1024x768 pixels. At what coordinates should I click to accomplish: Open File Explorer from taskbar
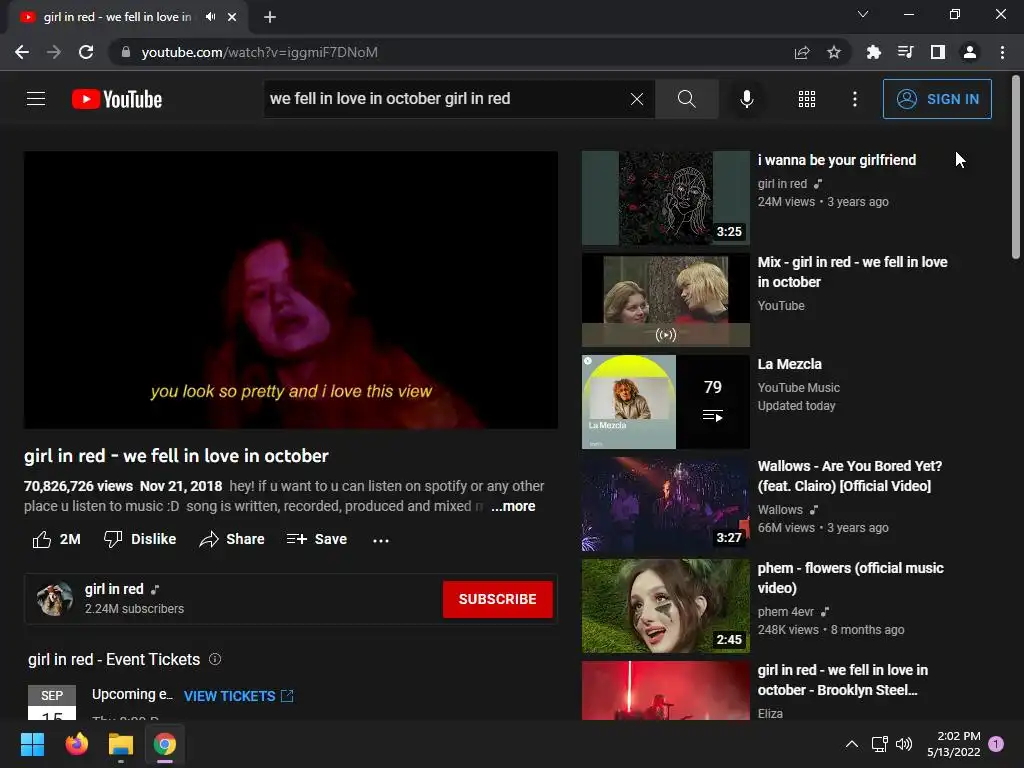tap(121, 744)
